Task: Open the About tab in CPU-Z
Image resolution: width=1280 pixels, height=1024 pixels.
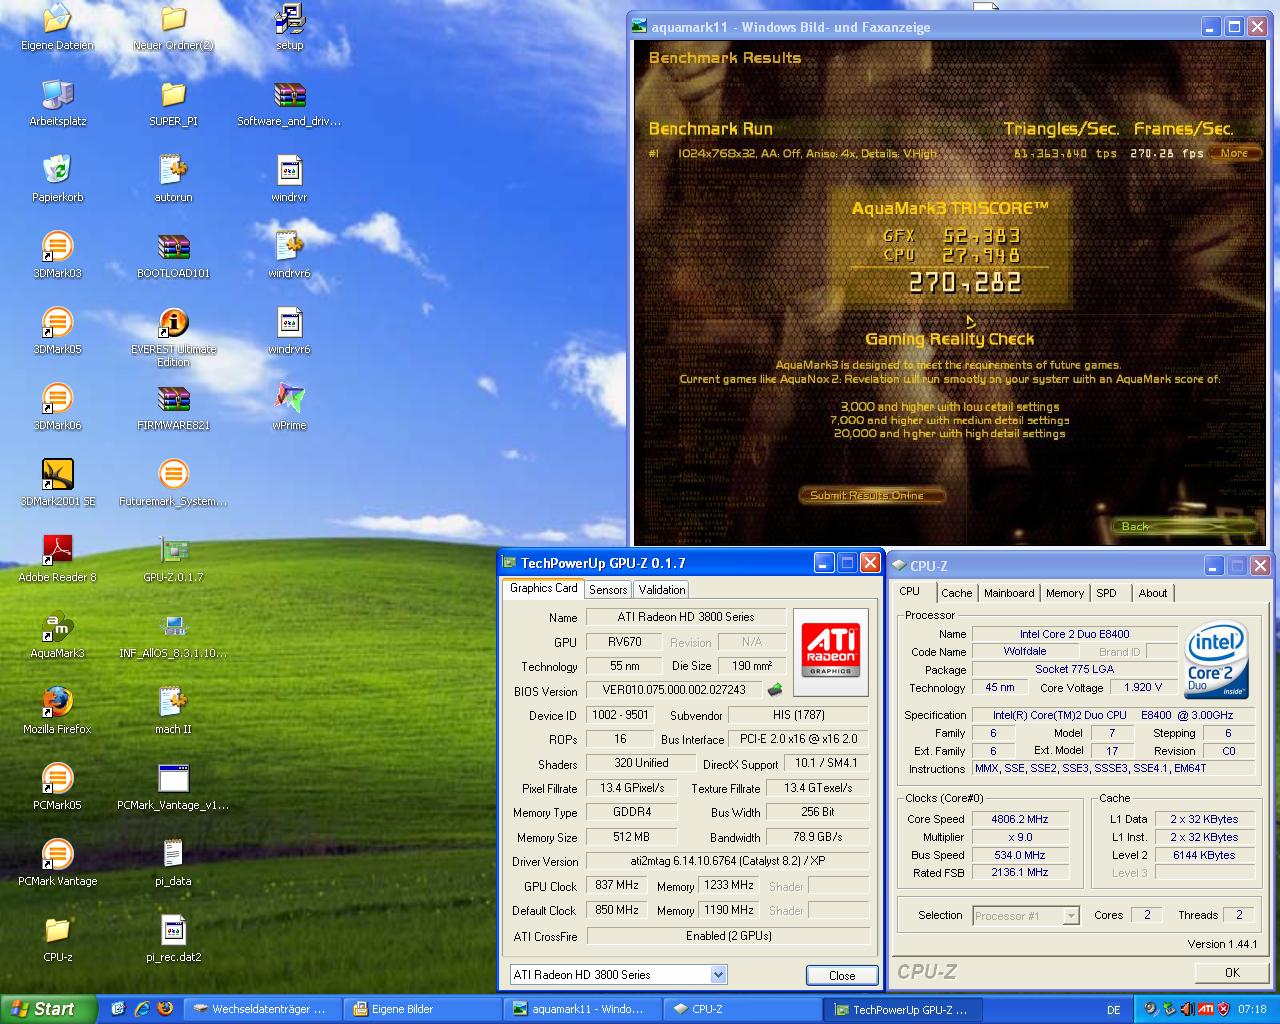Action: (1153, 593)
